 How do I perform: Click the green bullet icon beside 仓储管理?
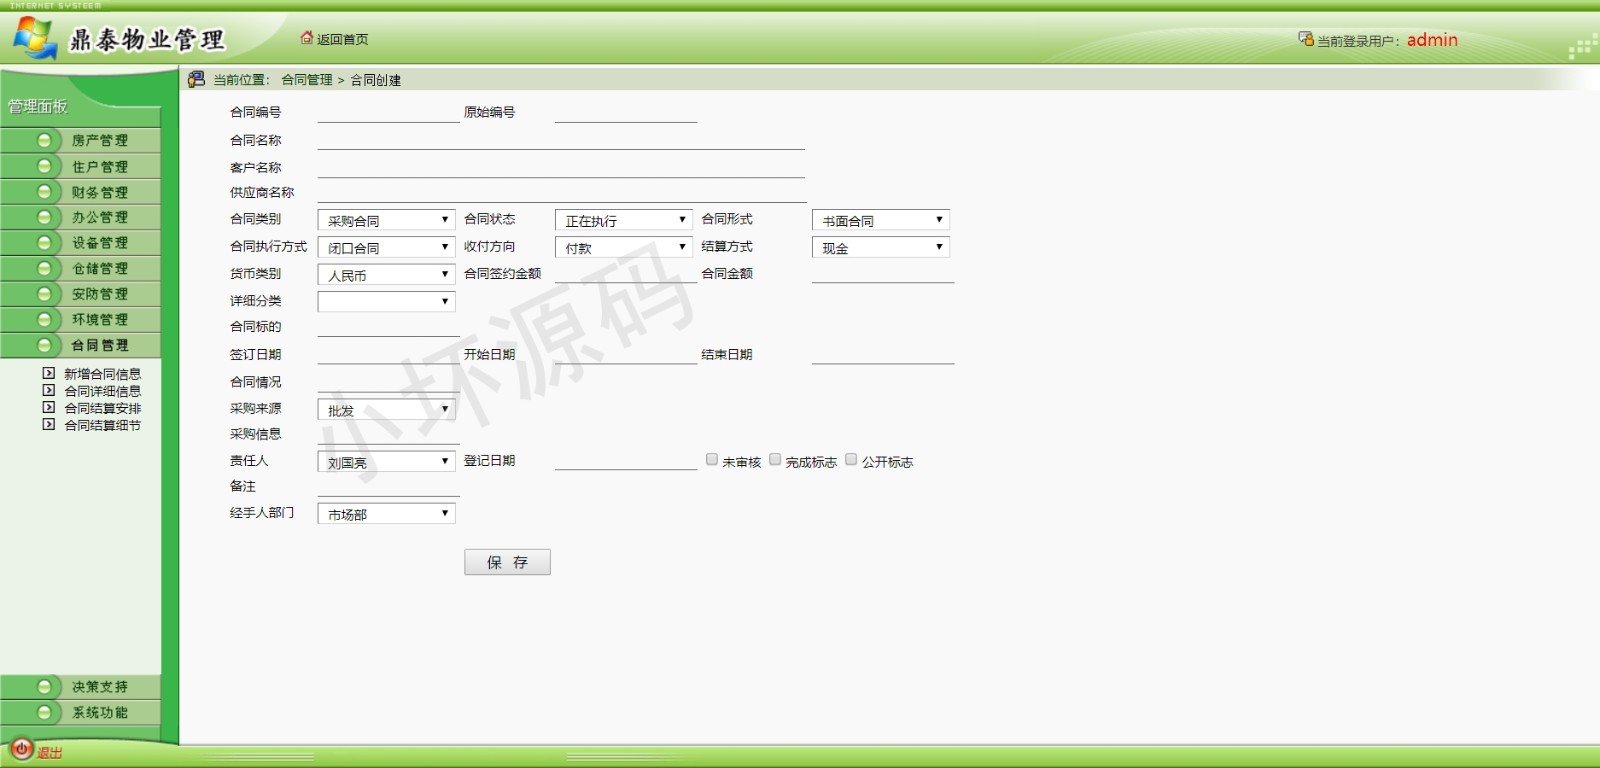click(x=44, y=268)
